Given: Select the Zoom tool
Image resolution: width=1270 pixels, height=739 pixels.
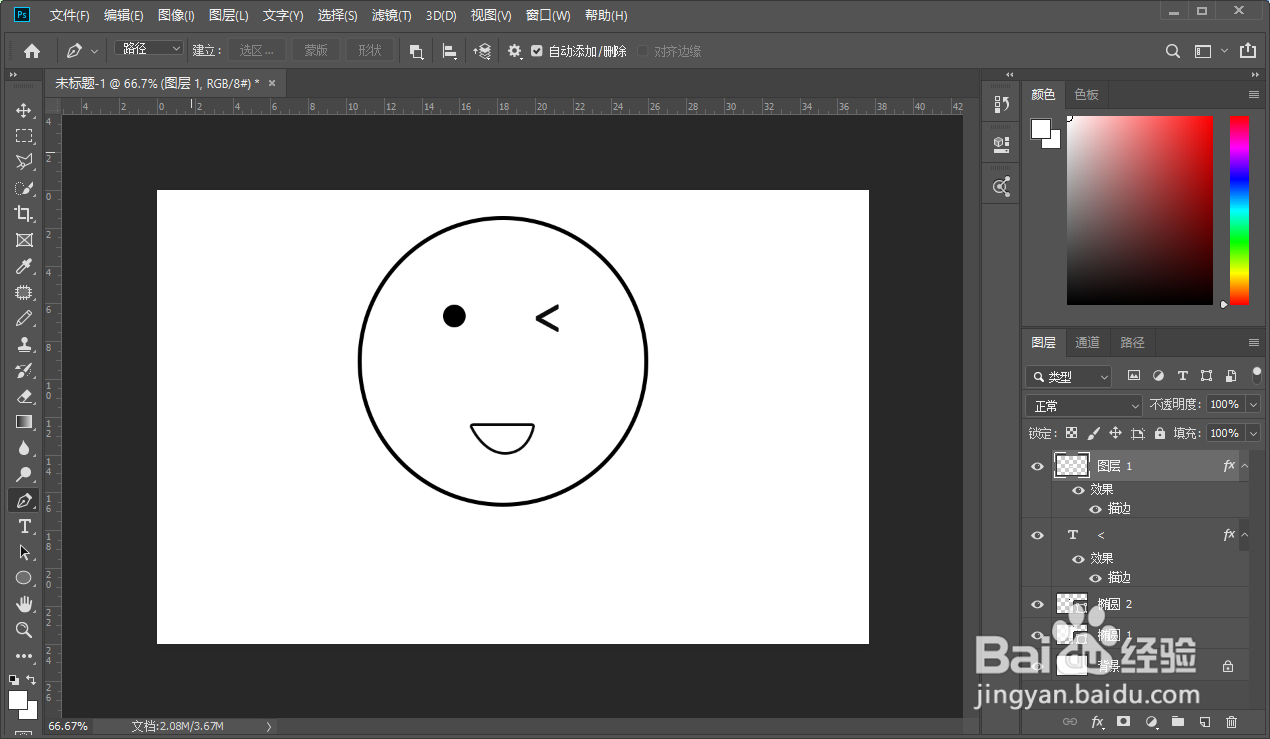Looking at the screenshot, I should point(24,630).
